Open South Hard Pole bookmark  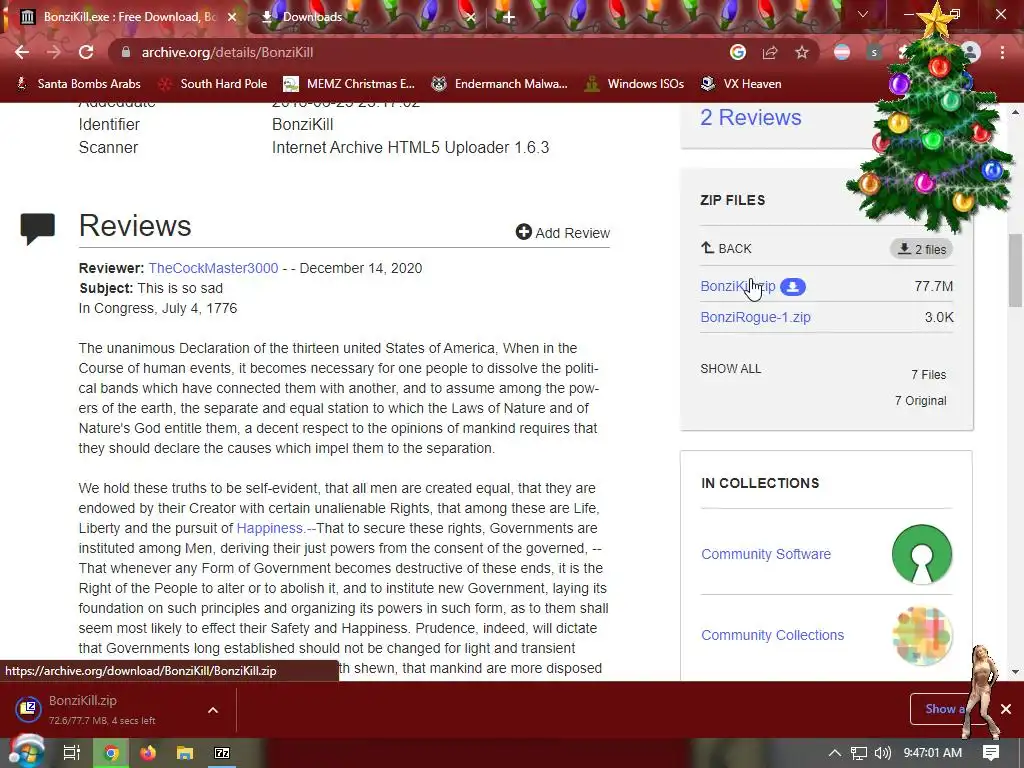point(214,84)
